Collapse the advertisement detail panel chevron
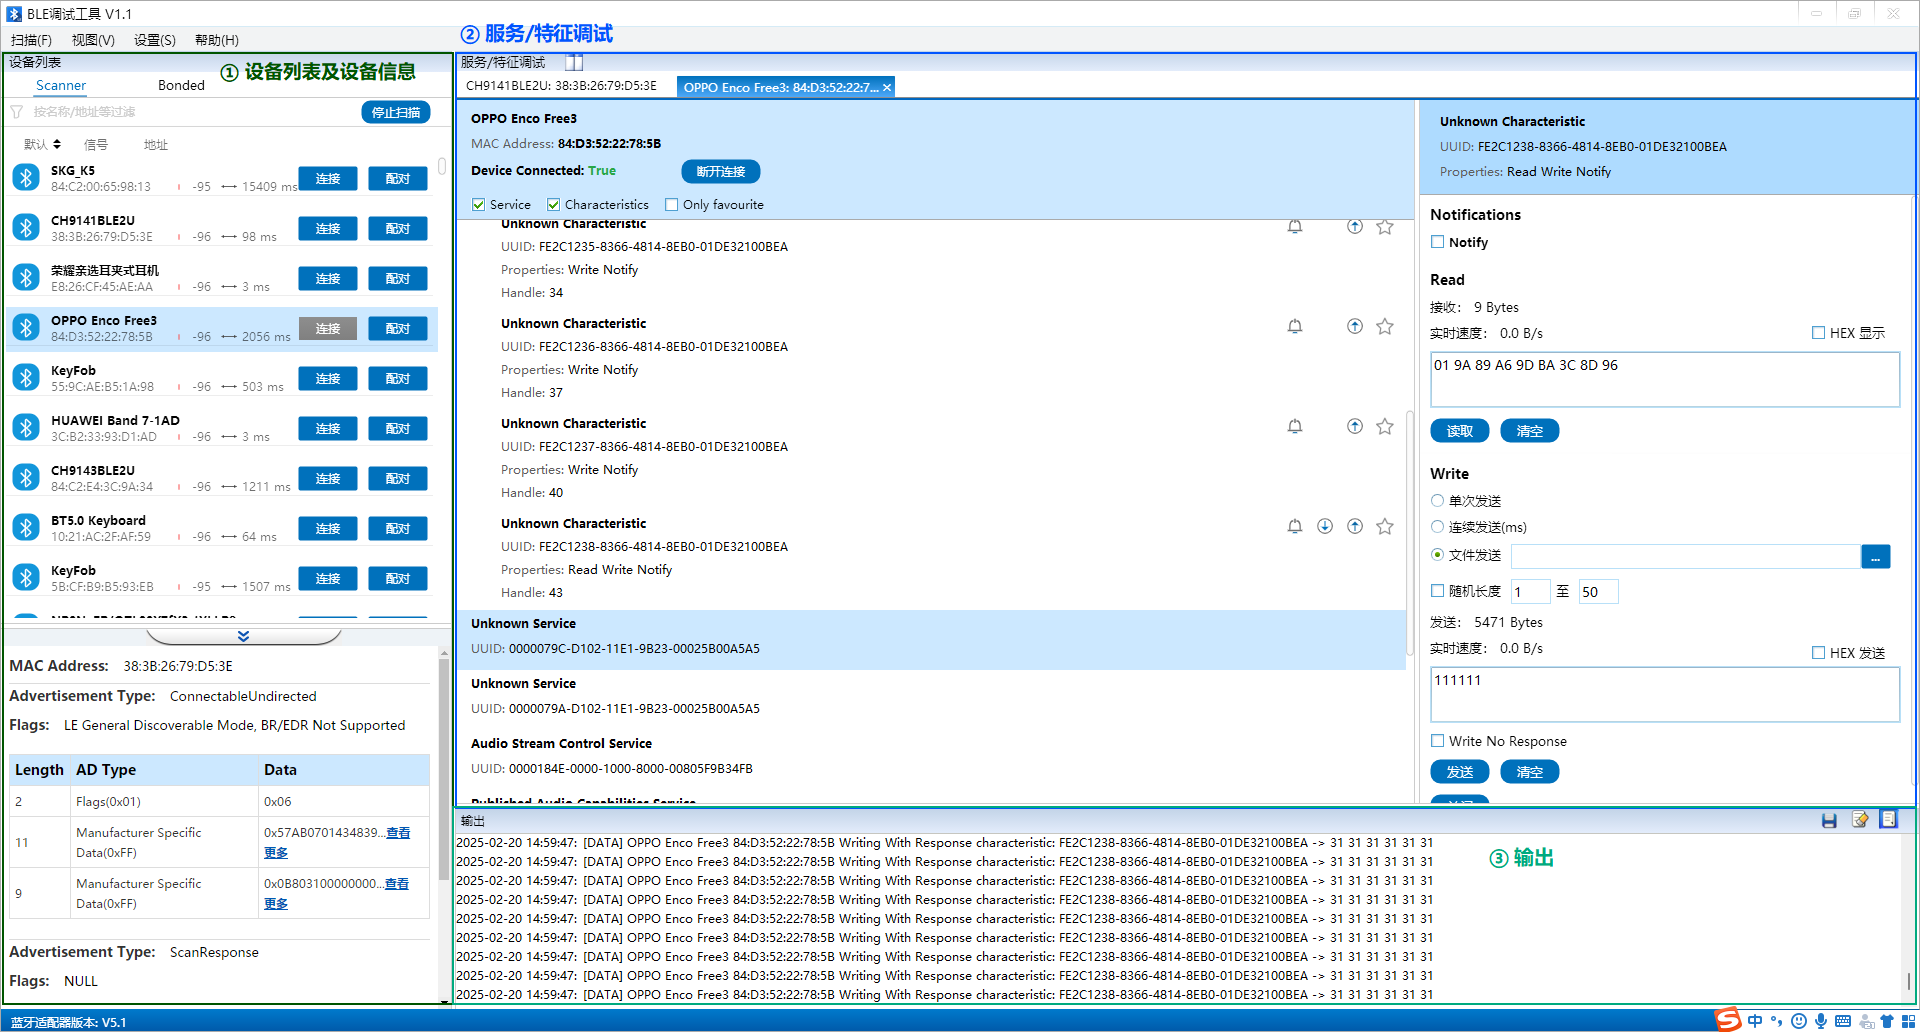Image resolution: width=1920 pixels, height=1032 pixels. click(x=243, y=634)
